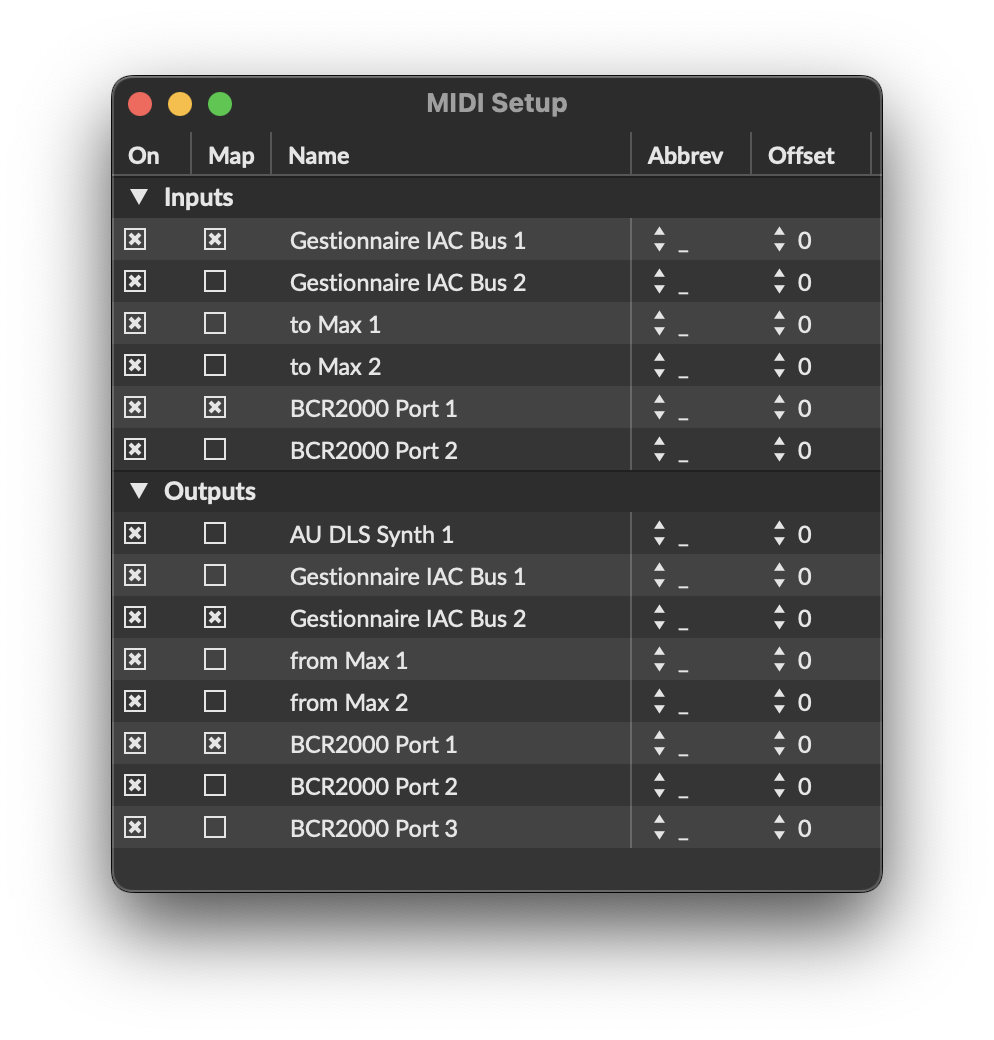Uncheck Map for input BCR2000 Port 1
The image size is (994, 1040).
215,407
